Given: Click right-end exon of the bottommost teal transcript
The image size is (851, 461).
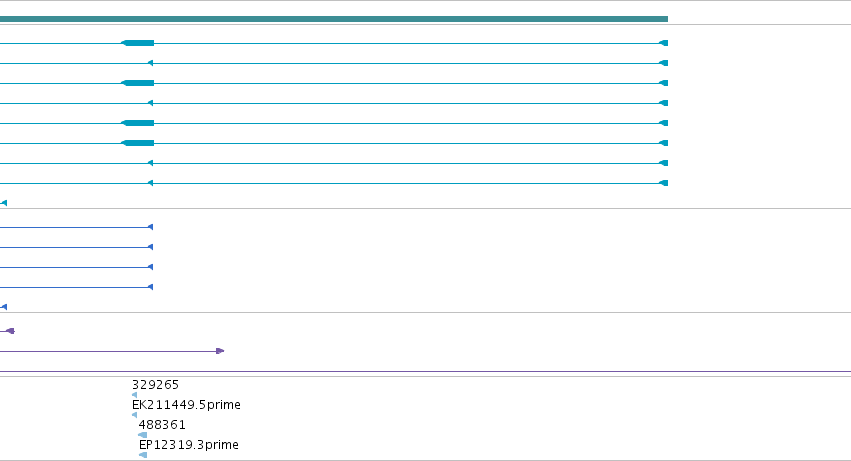Looking at the screenshot, I should [x=664, y=183].
